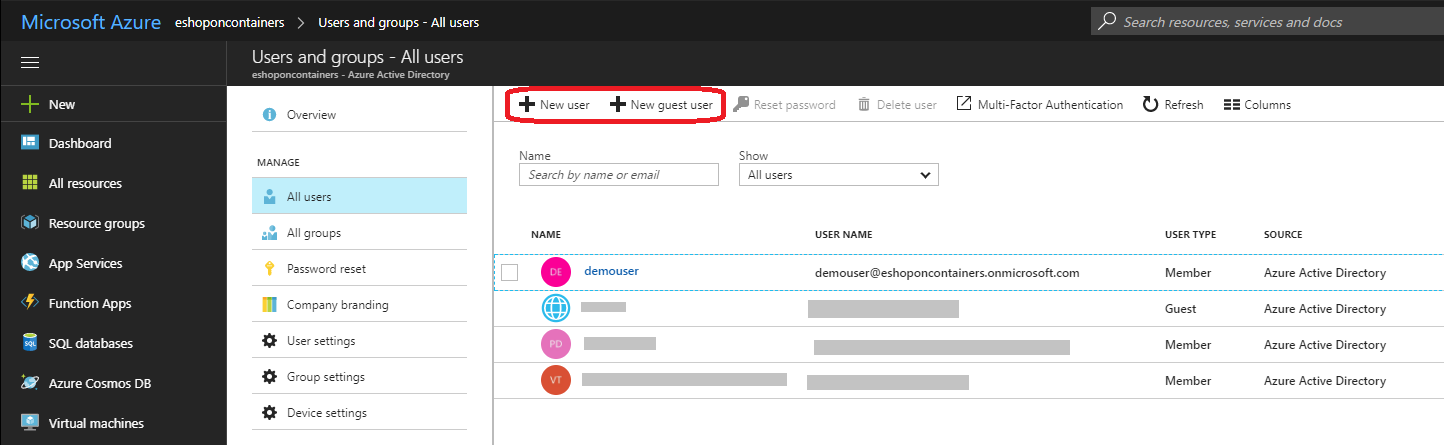Screen dimensions: 1444x445
Task: Click the Device settings gear icon
Action: click(269, 413)
